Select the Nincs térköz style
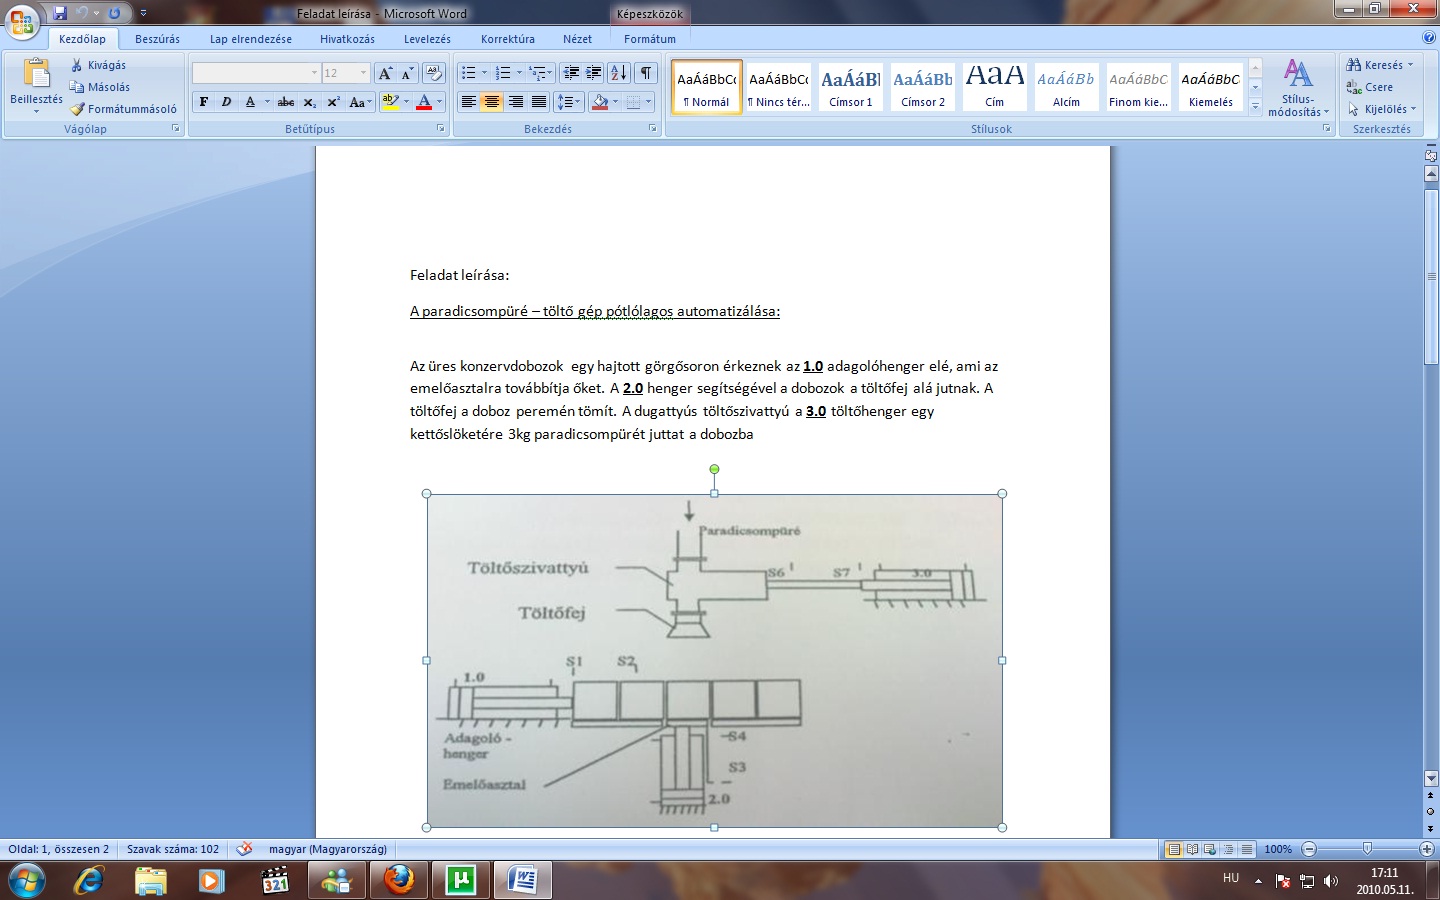The width and height of the screenshot is (1440, 900). (779, 86)
